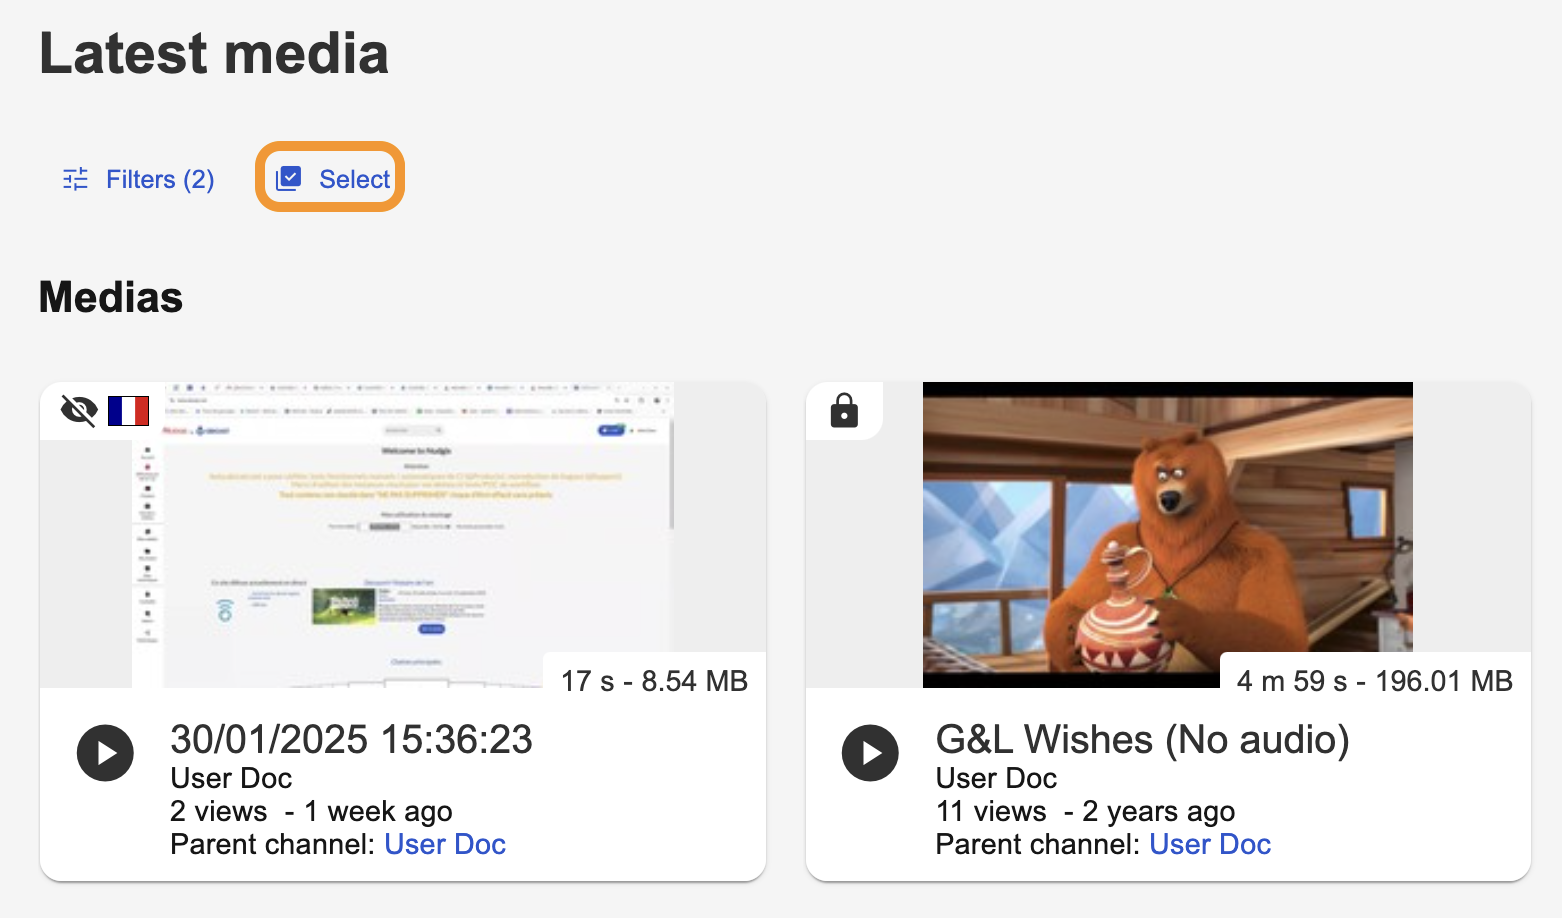The height and width of the screenshot is (918, 1562).
Task: Click the Select checkbox stack icon
Action: coord(288,178)
